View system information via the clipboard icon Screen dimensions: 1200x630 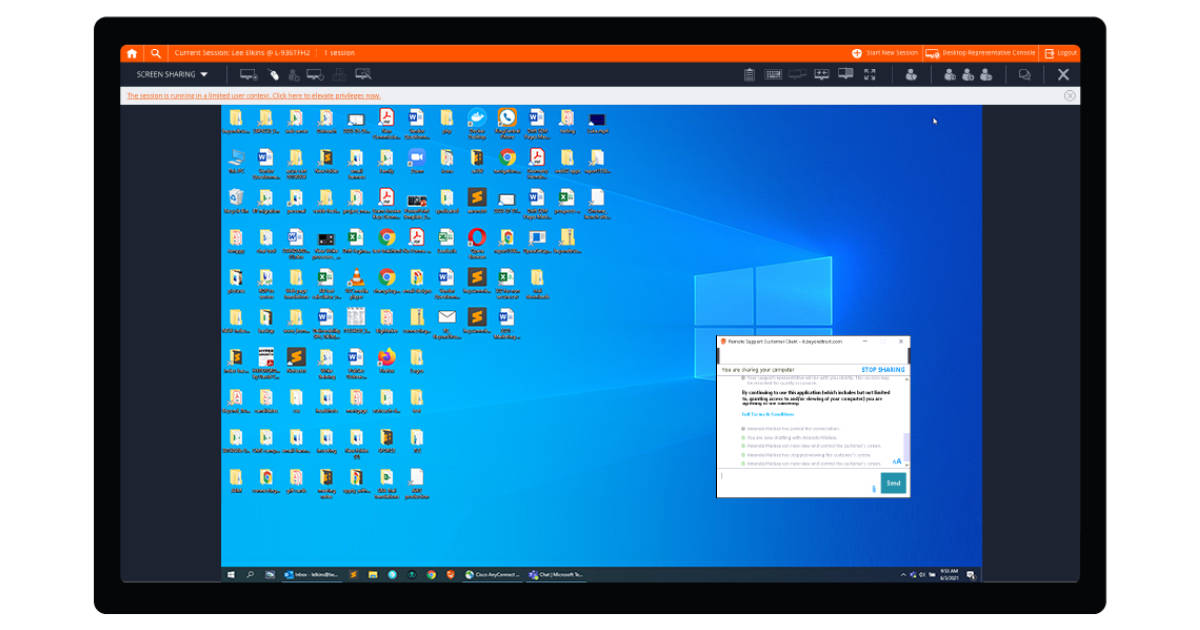click(x=749, y=74)
